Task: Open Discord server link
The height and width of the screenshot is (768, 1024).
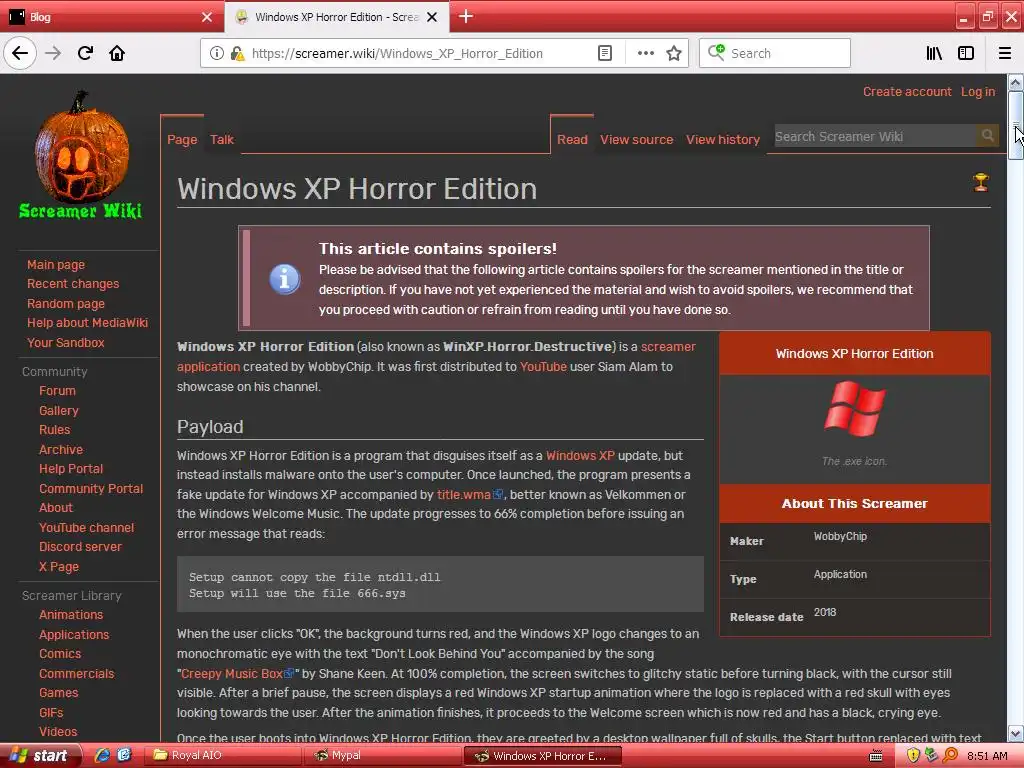Action: [x=80, y=547]
